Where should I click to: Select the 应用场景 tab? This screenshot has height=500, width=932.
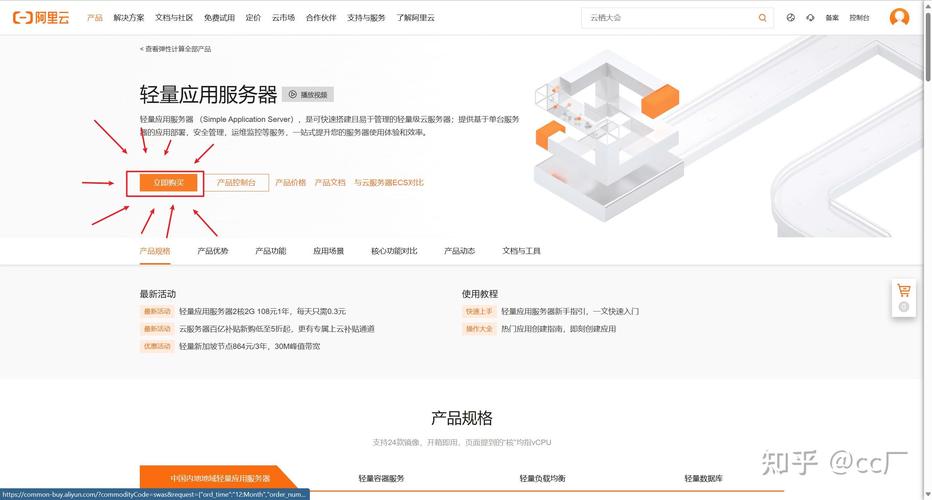pyautogui.click(x=329, y=251)
